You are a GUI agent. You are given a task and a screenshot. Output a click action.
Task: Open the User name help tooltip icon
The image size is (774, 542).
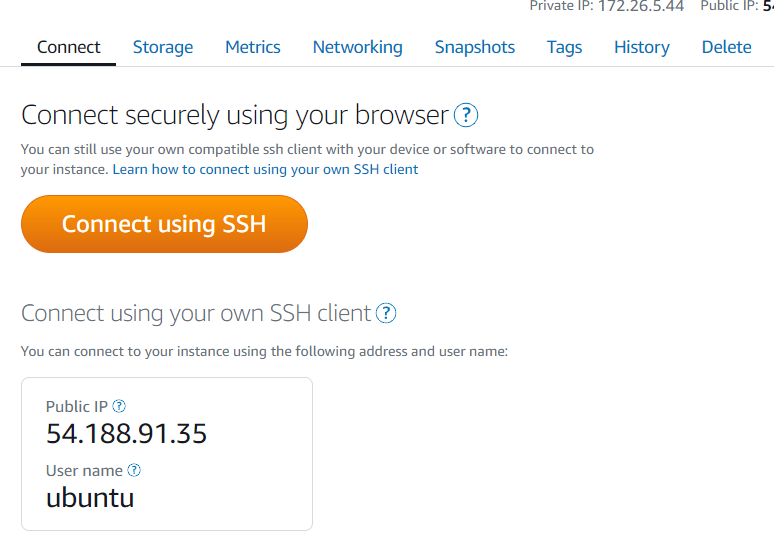pyautogui.click(x=134, y=470)
